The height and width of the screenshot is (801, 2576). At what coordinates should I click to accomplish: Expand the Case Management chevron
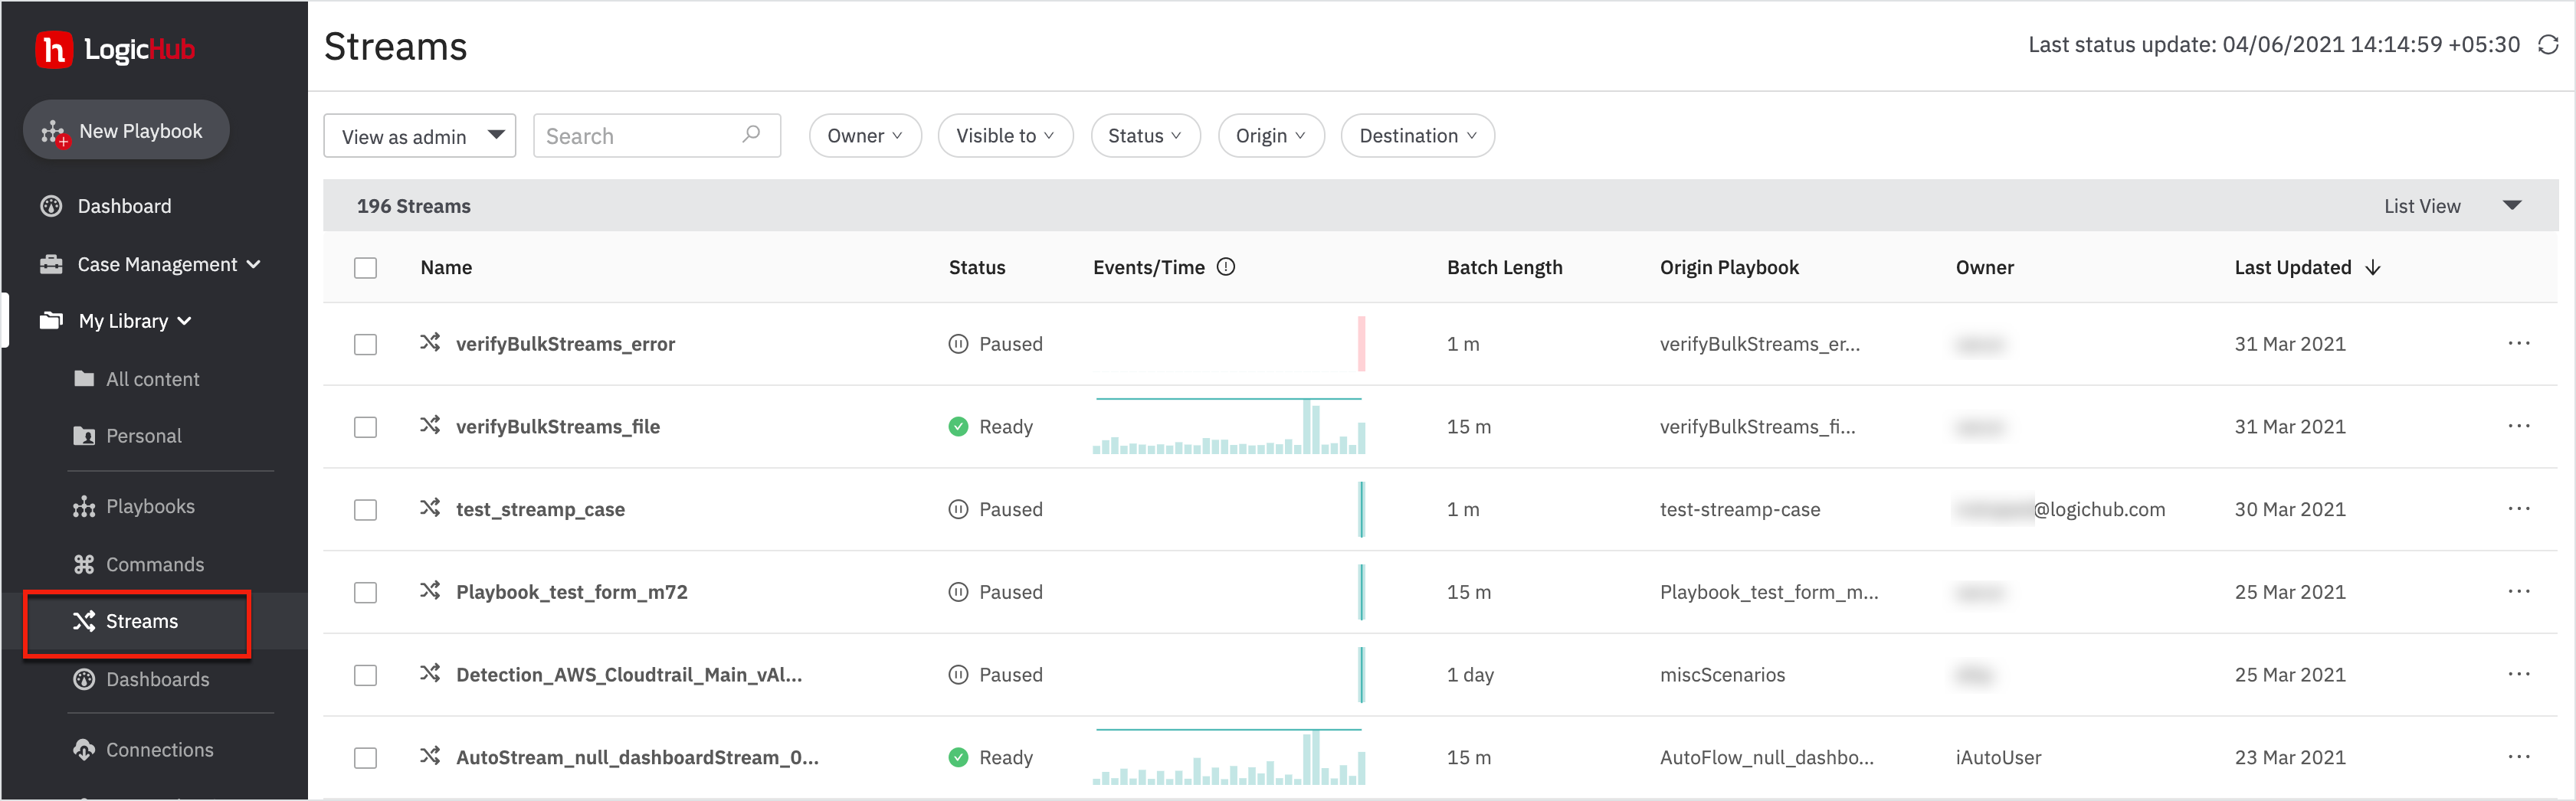[254, 264]
